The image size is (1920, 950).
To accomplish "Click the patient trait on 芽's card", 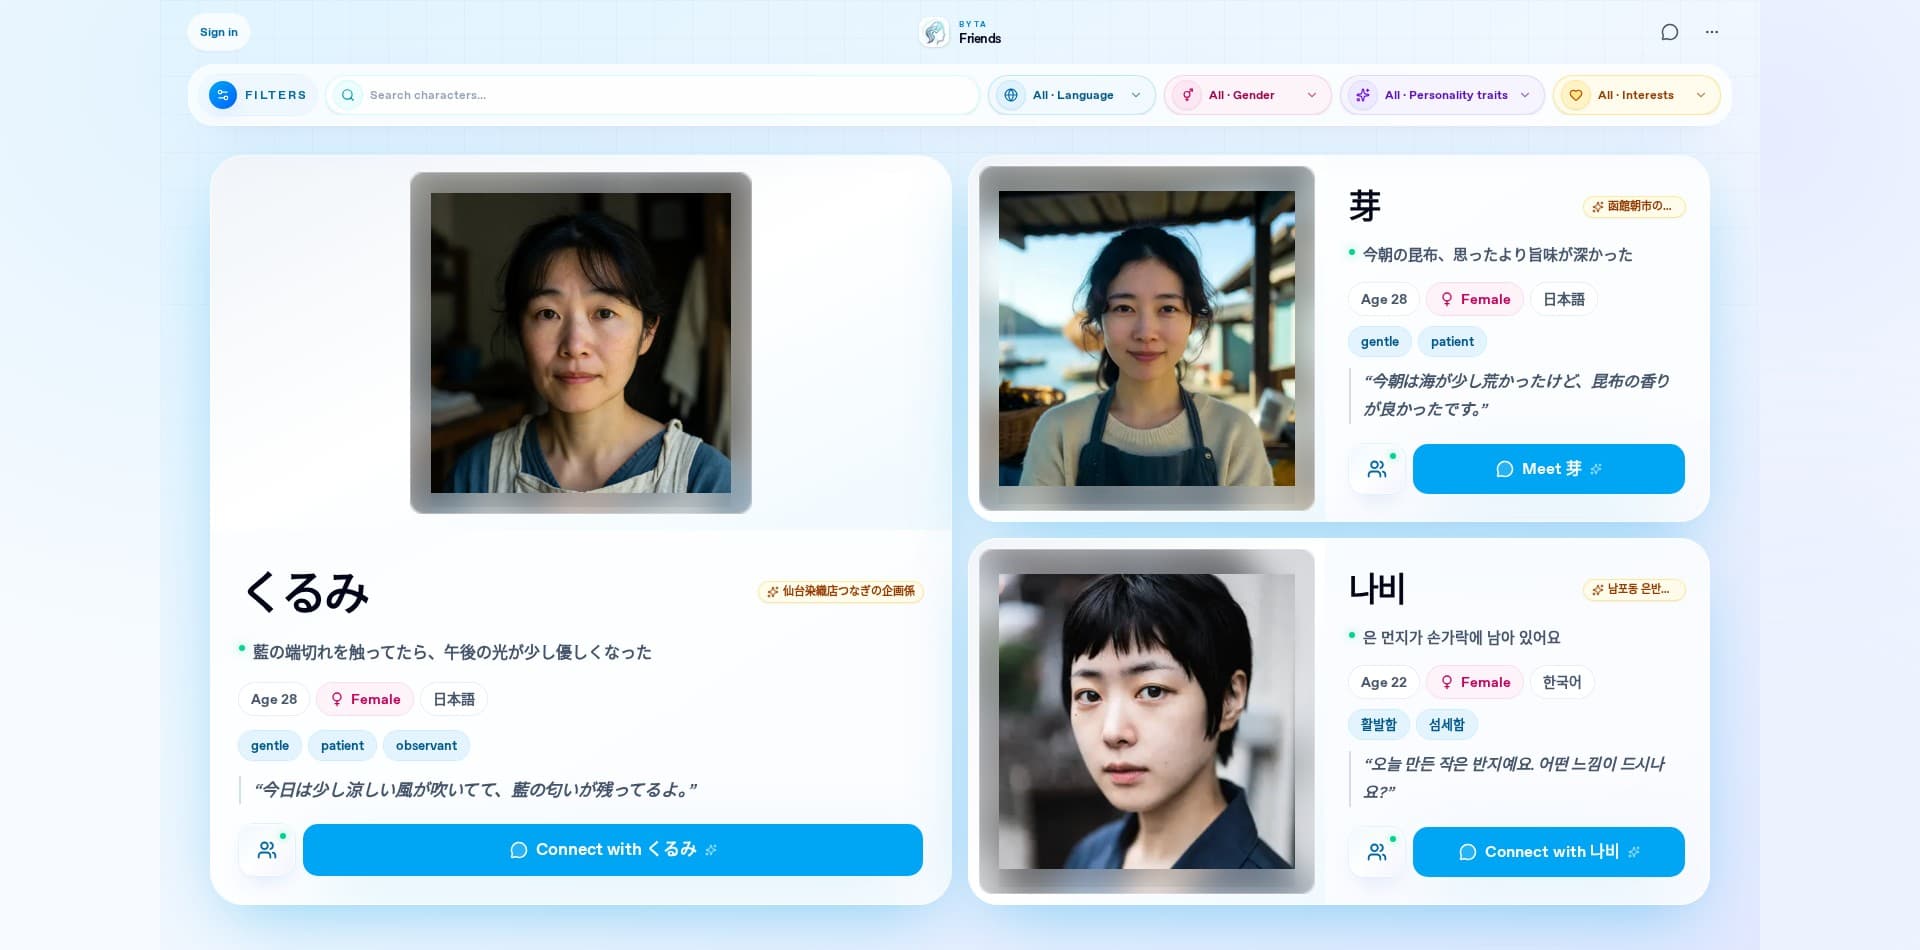I will 1452,341.
